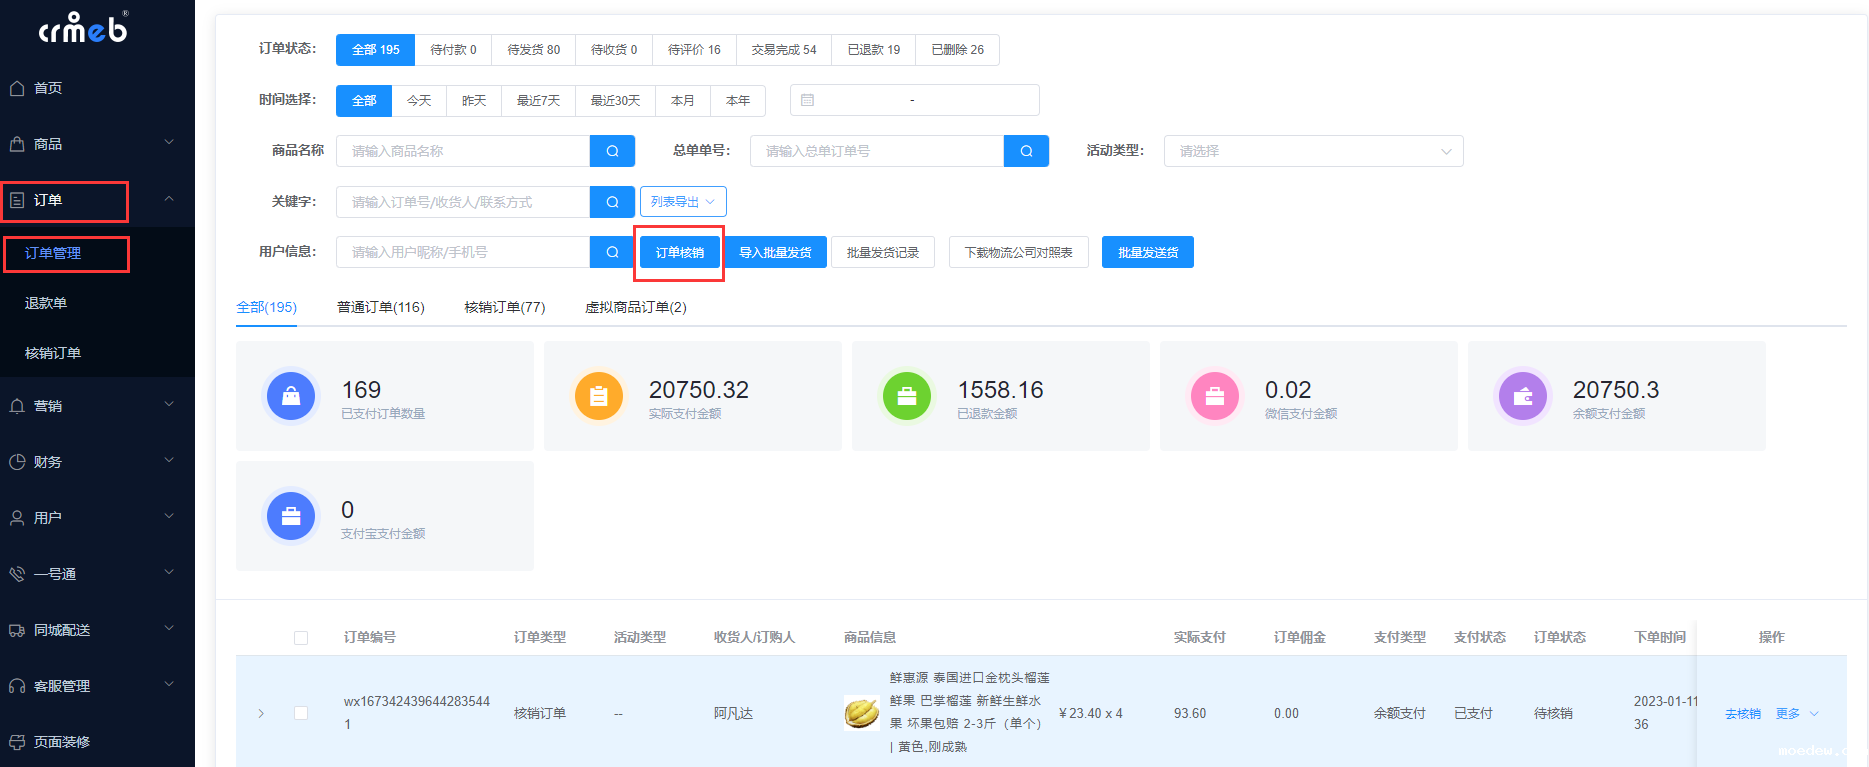Click the search icon beside 商品名称 field
The height and width of the screenshot is (767, 1869).
pos(612,151)
